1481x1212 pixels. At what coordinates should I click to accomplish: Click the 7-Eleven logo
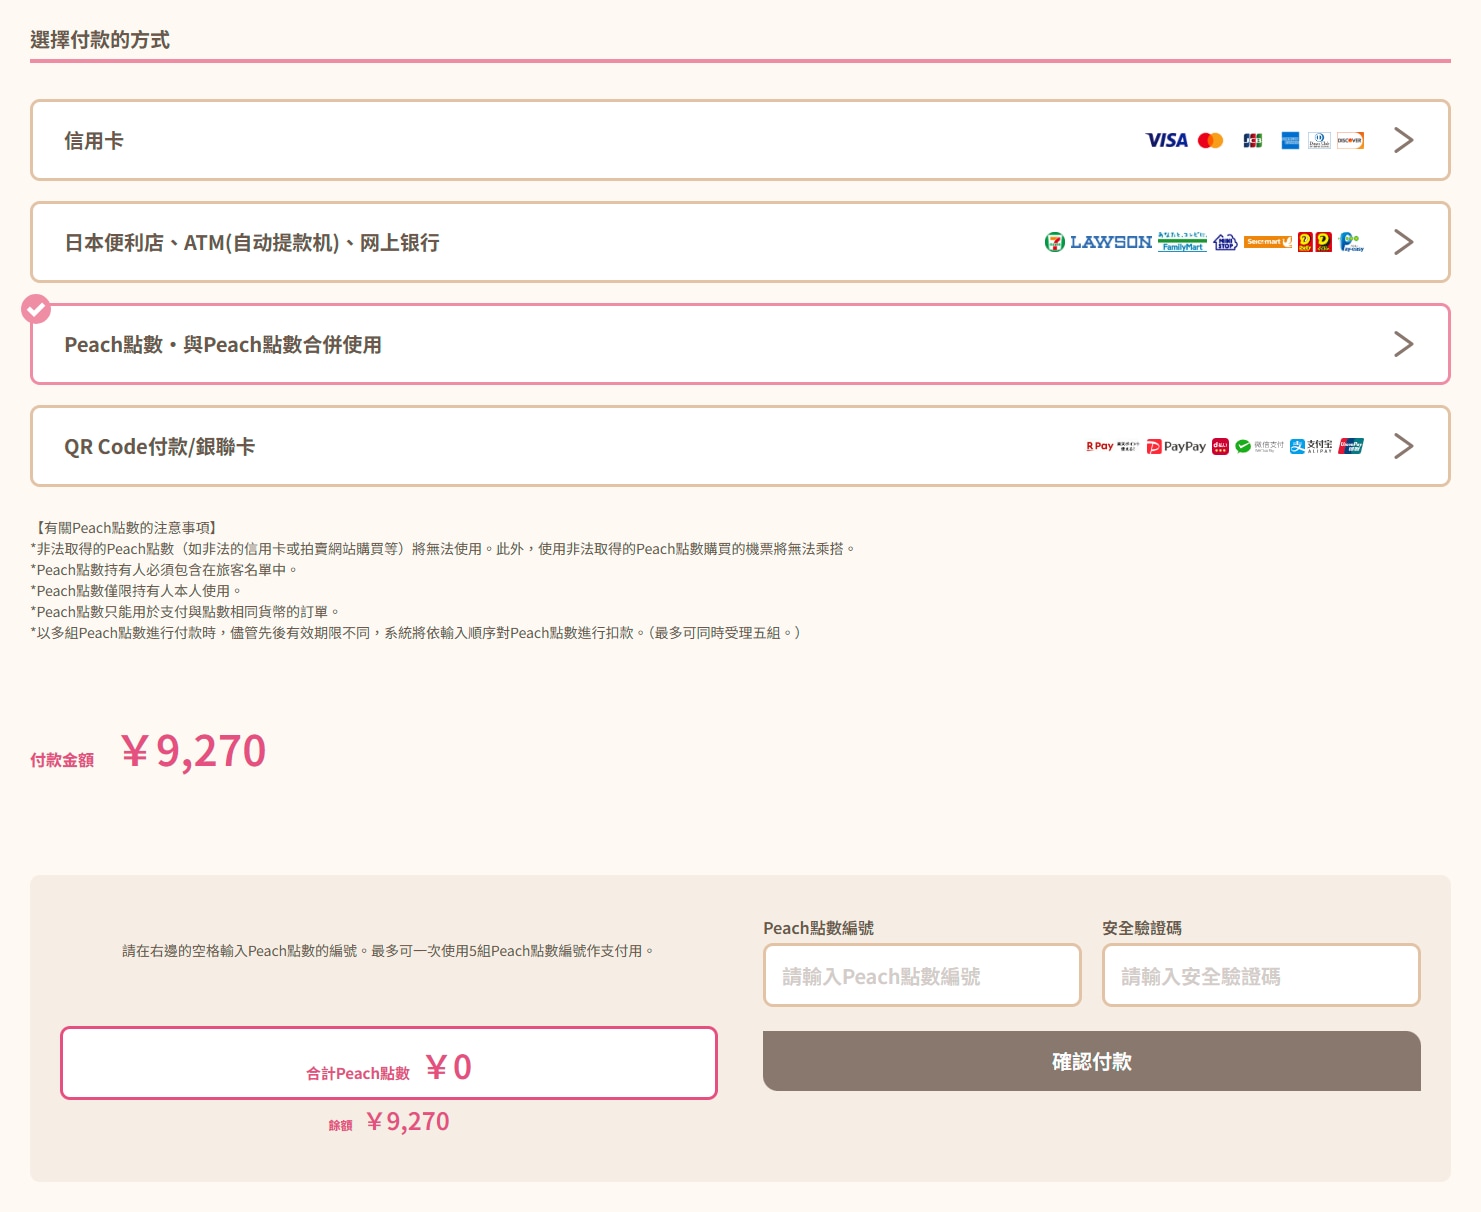point(1055,242)
